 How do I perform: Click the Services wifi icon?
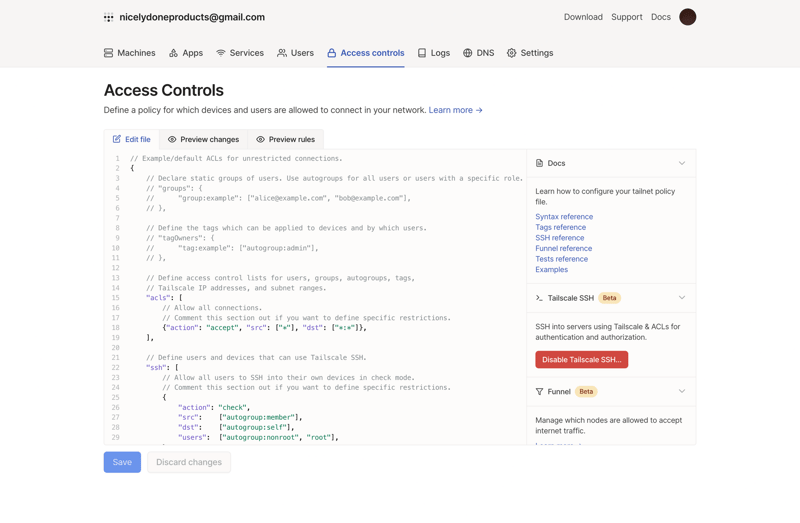221,53
